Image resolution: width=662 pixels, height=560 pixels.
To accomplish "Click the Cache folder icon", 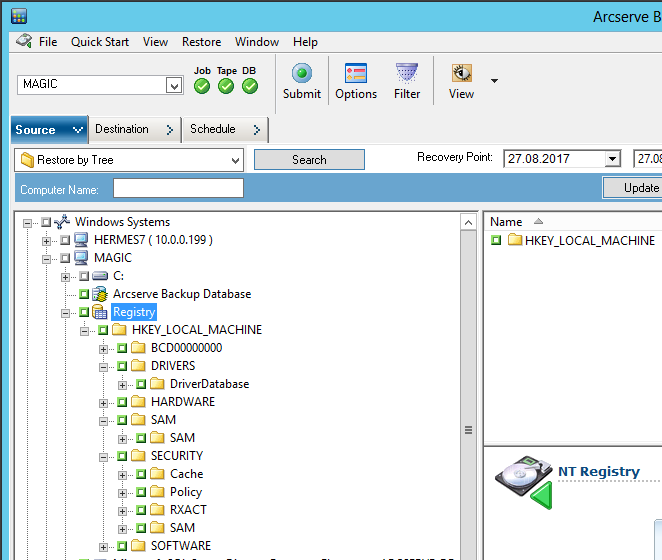I will tap(157, 473).
